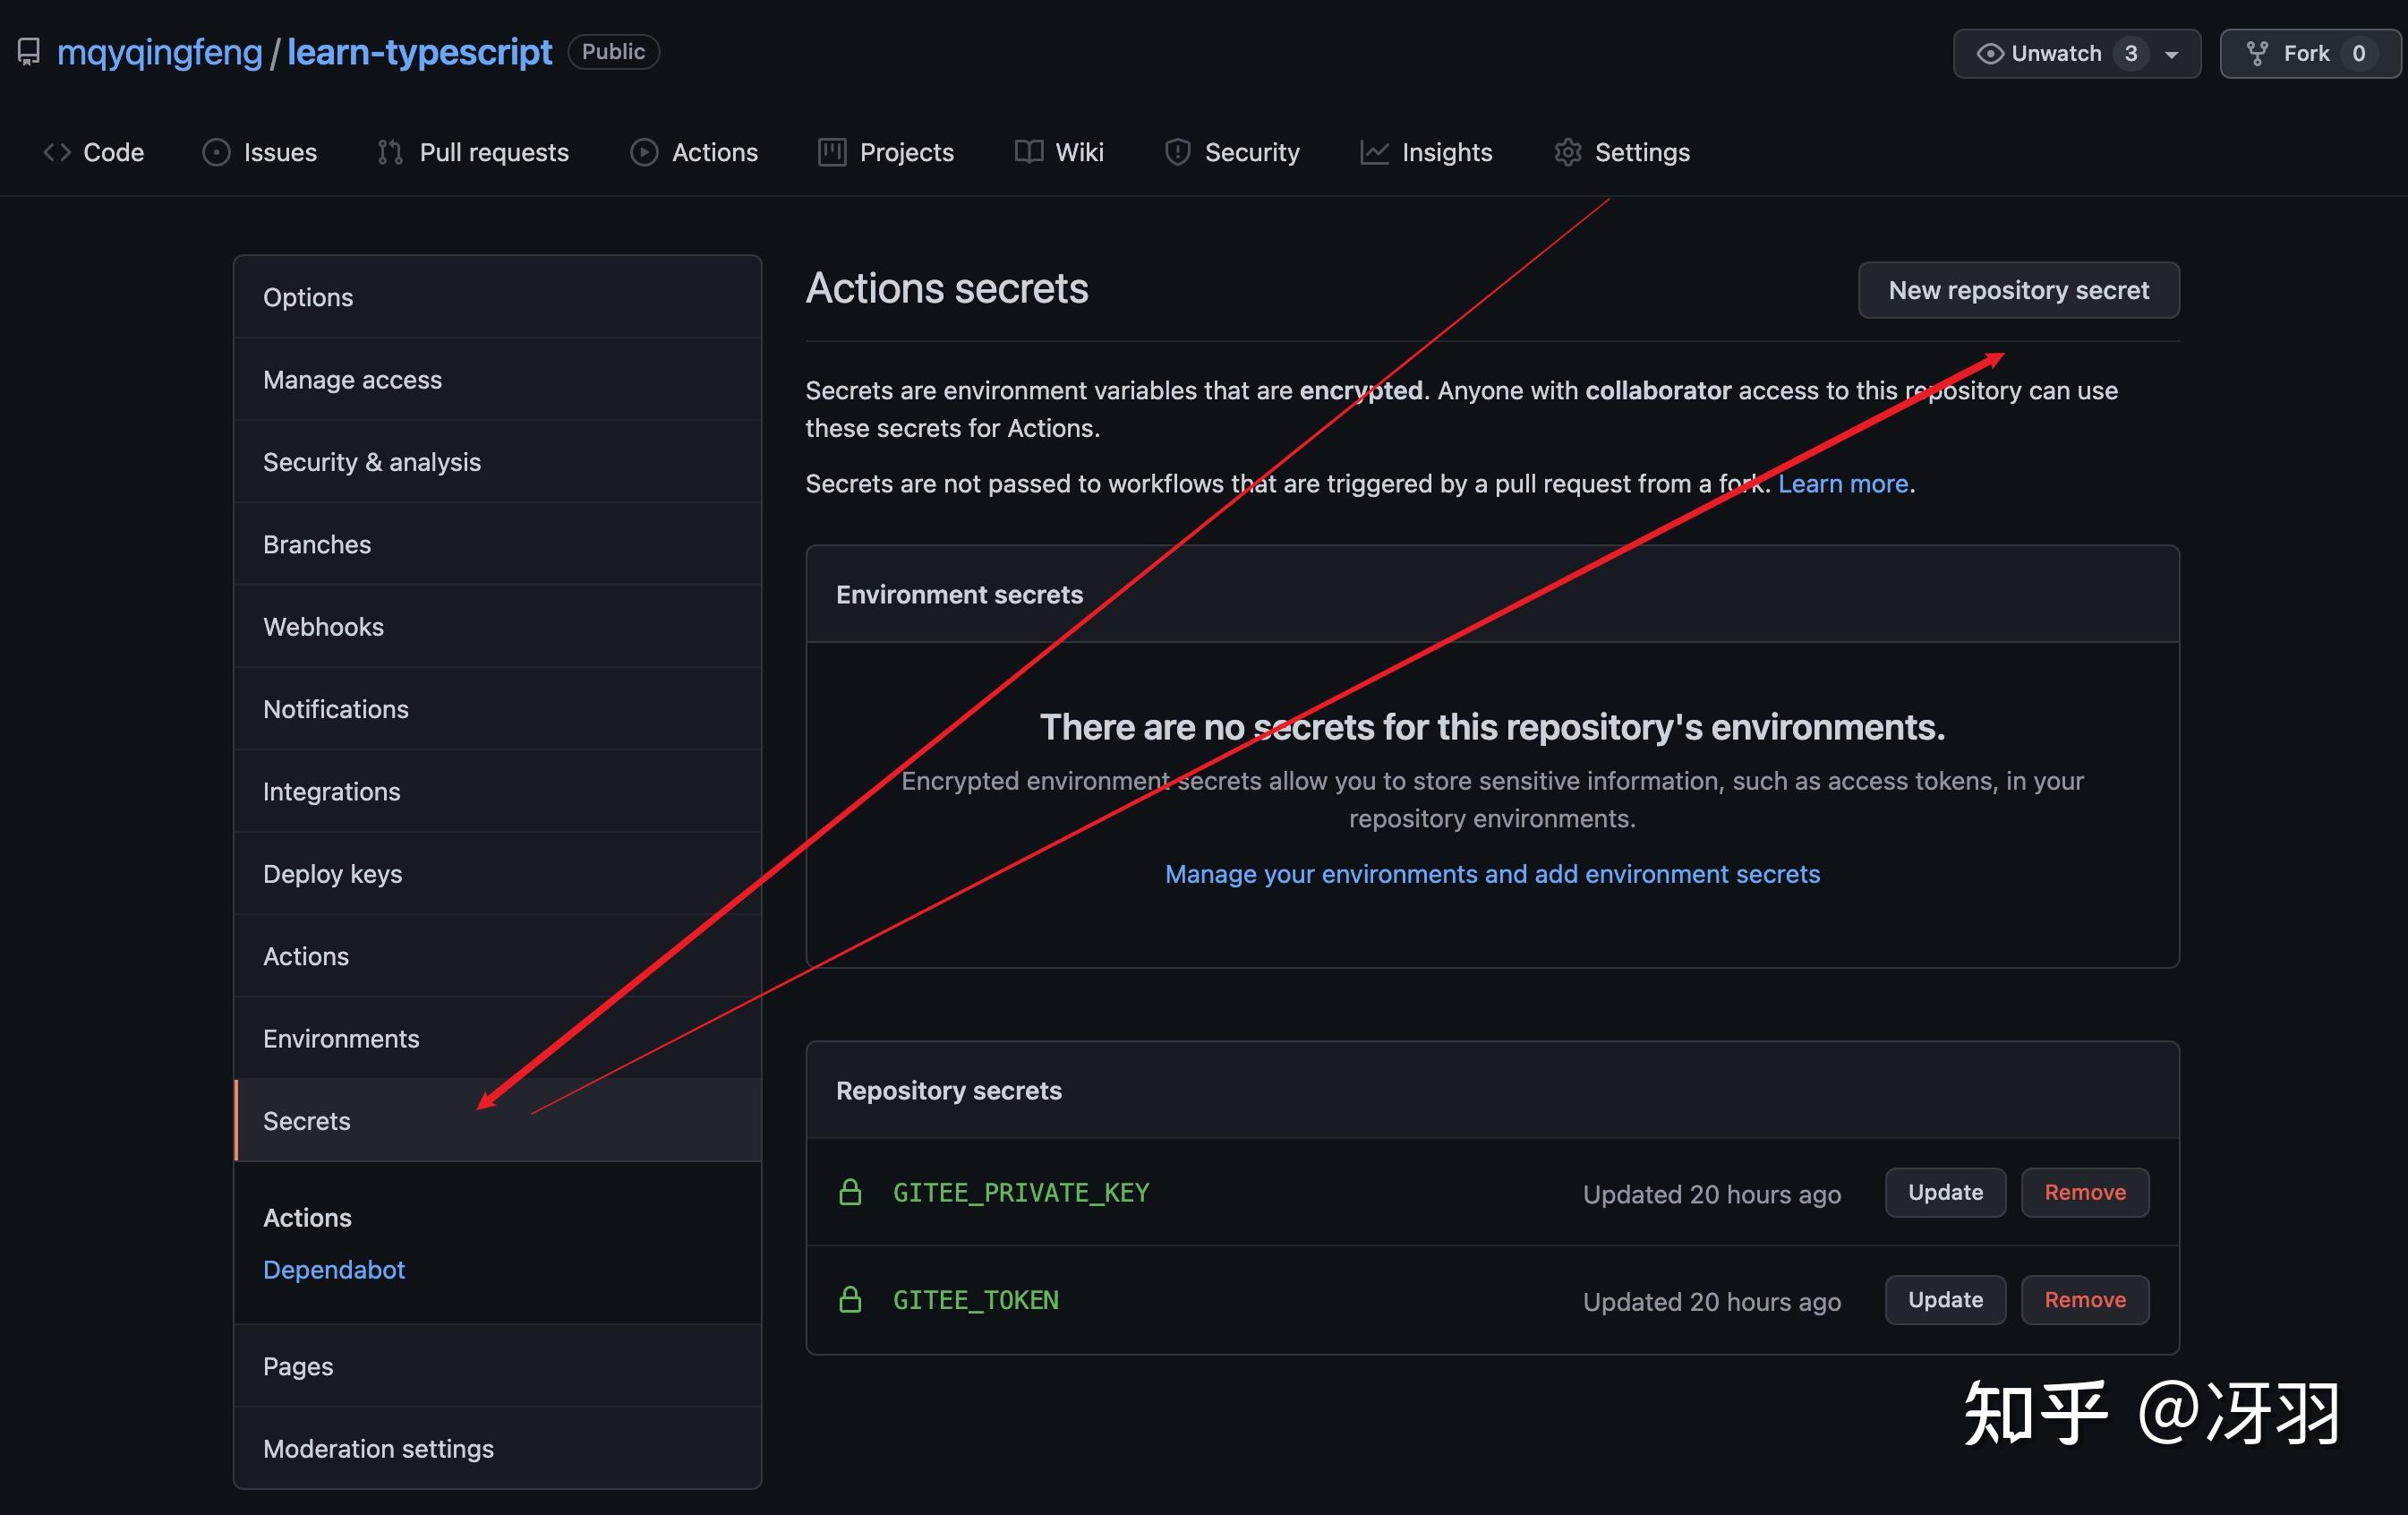Expand the Actions sidebar section
Viewport: 2408px width, 1515px height.
(x=307, y=1217)
